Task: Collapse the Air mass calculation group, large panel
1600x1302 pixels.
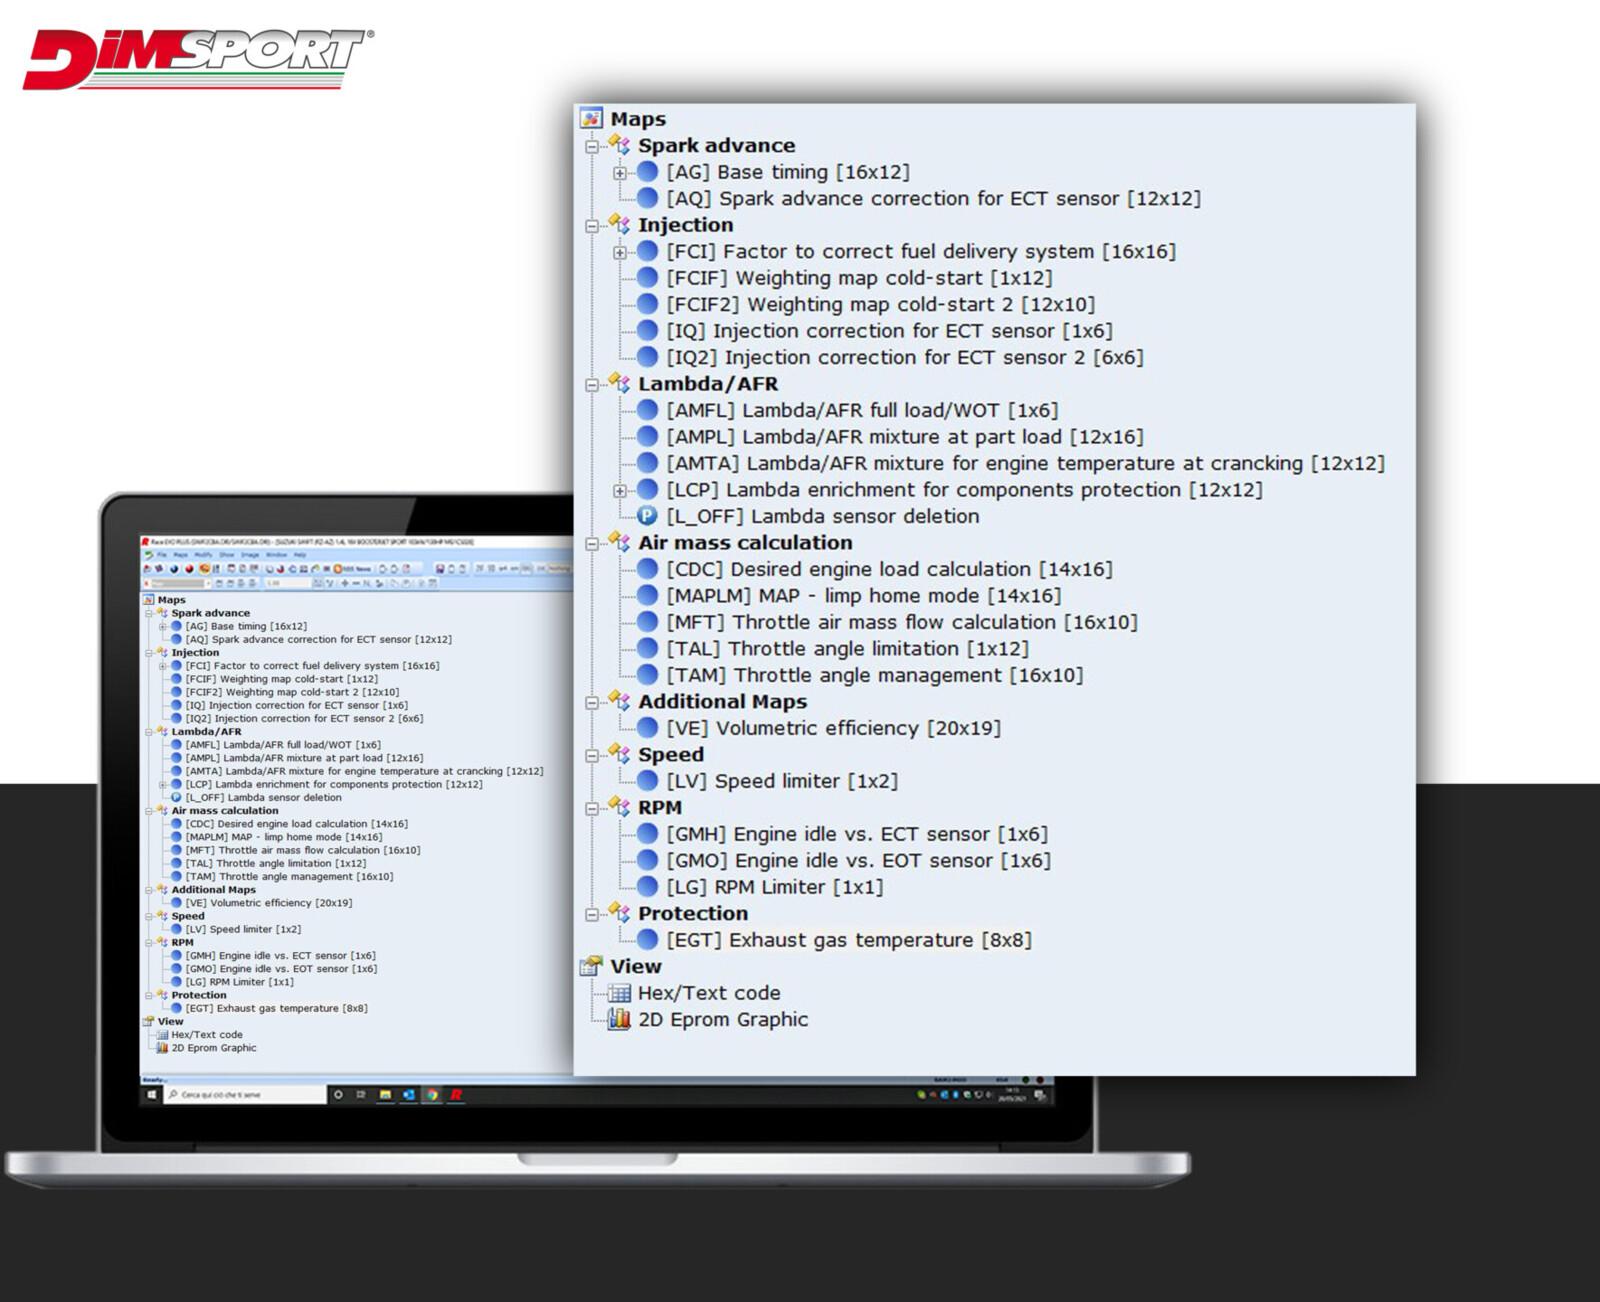Action: coord(592,544)
